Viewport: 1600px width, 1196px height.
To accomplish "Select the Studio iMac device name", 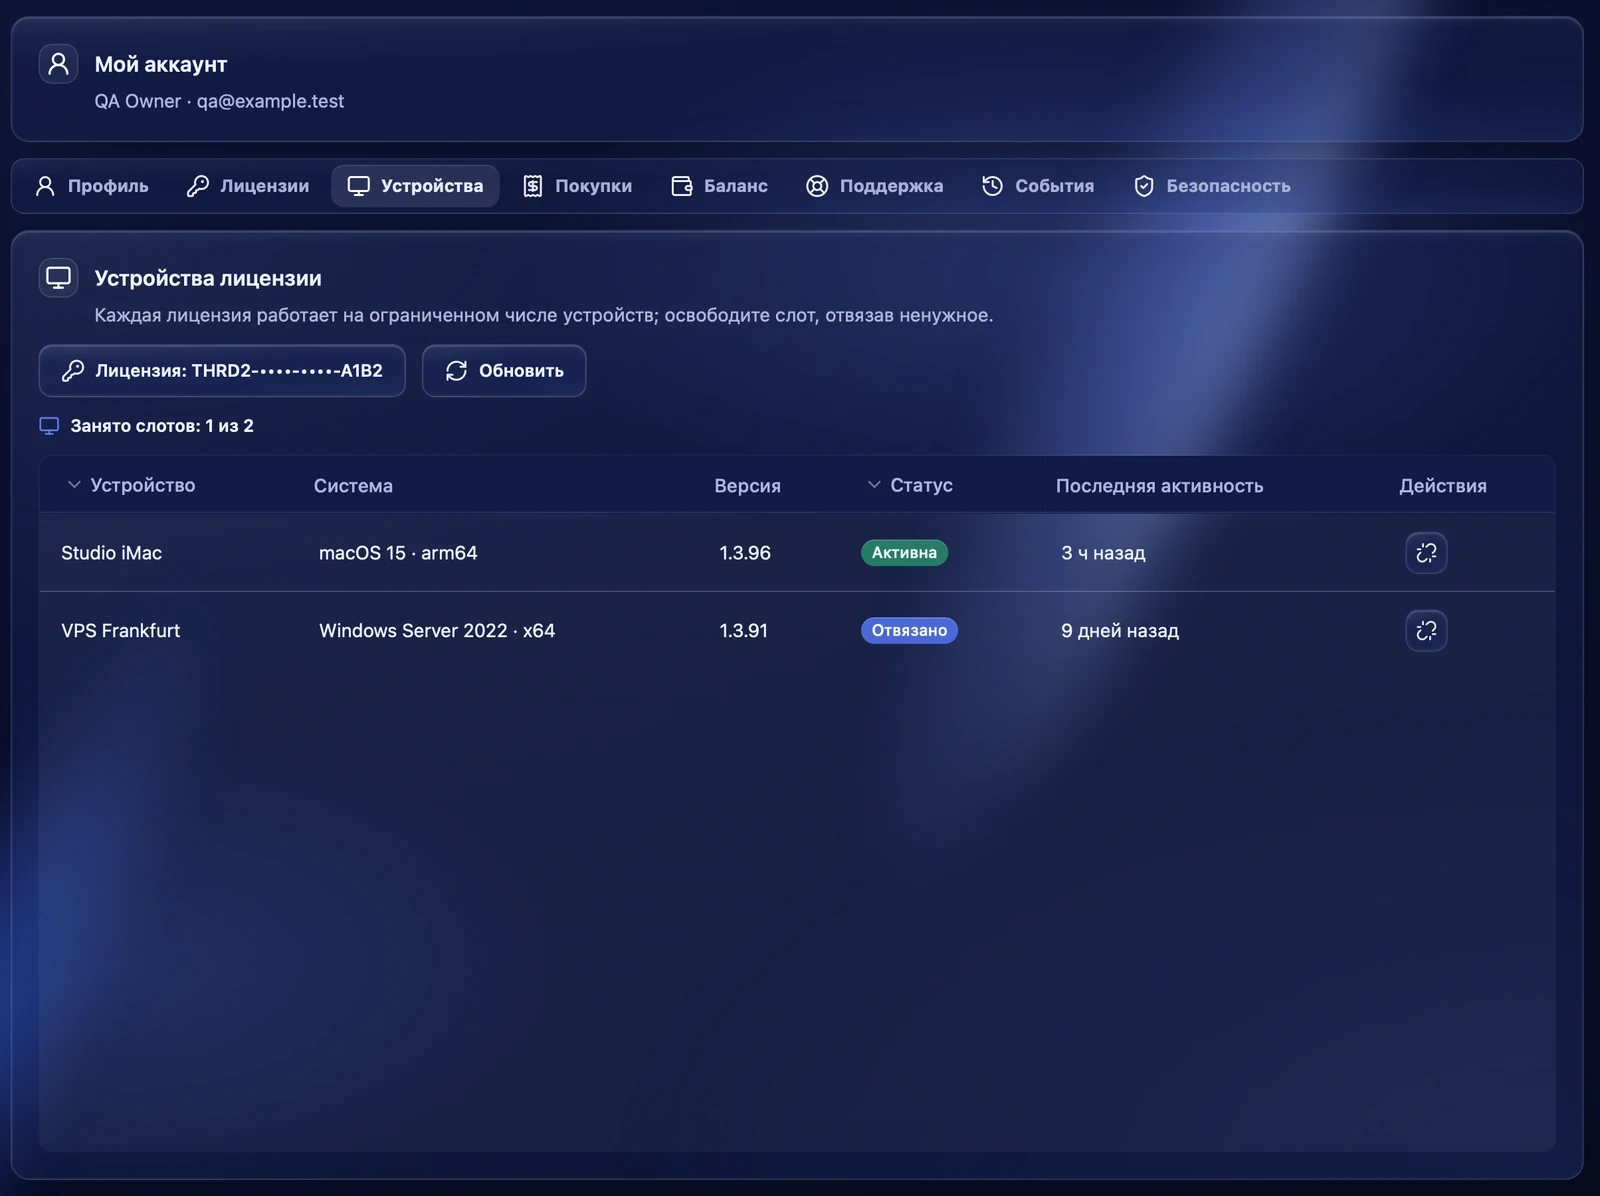I will (x=111, y=553).
